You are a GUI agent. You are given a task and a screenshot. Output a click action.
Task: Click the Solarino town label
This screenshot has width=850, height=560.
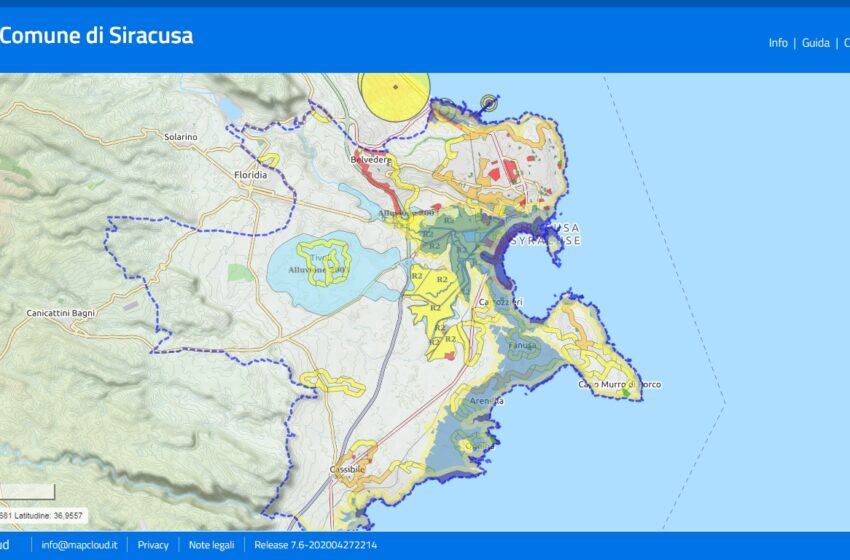click(181, 136)
